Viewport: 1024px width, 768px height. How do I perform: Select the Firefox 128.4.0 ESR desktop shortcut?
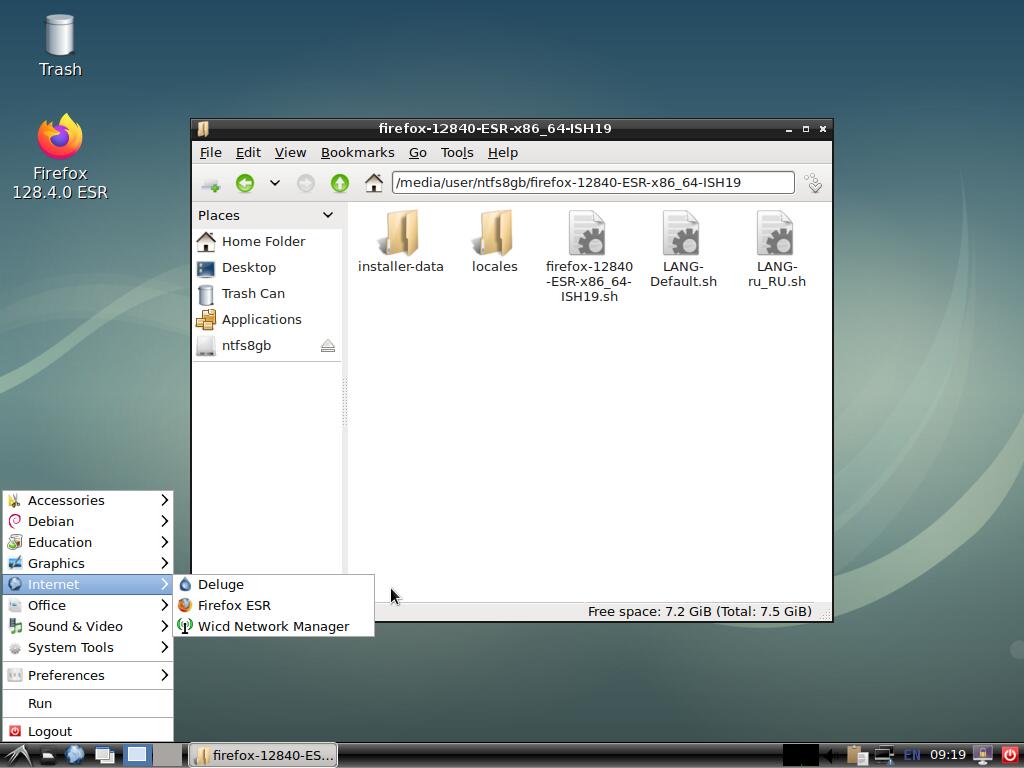coord(59,157)
